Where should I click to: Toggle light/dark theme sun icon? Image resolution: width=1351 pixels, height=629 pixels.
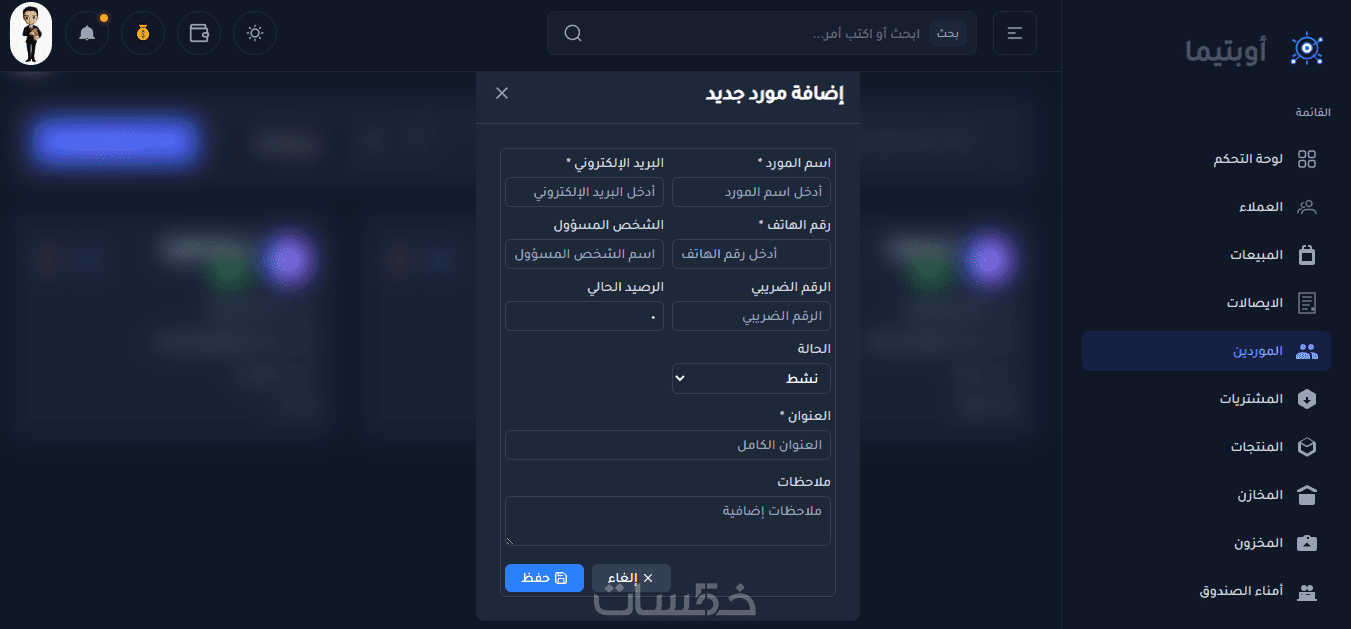(255, 33)
